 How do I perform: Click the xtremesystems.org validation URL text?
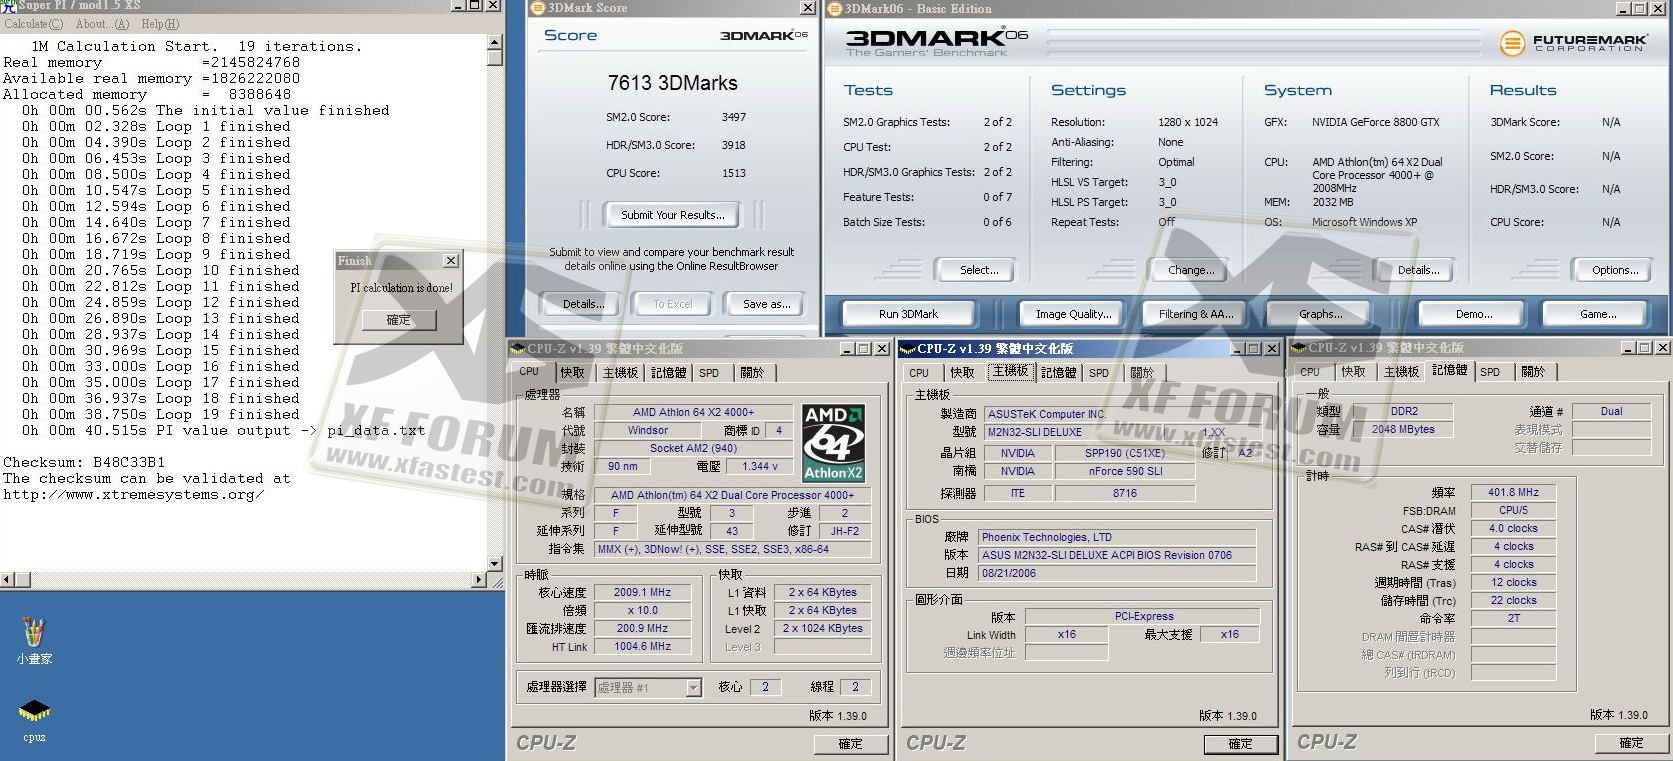click(133, 494)
